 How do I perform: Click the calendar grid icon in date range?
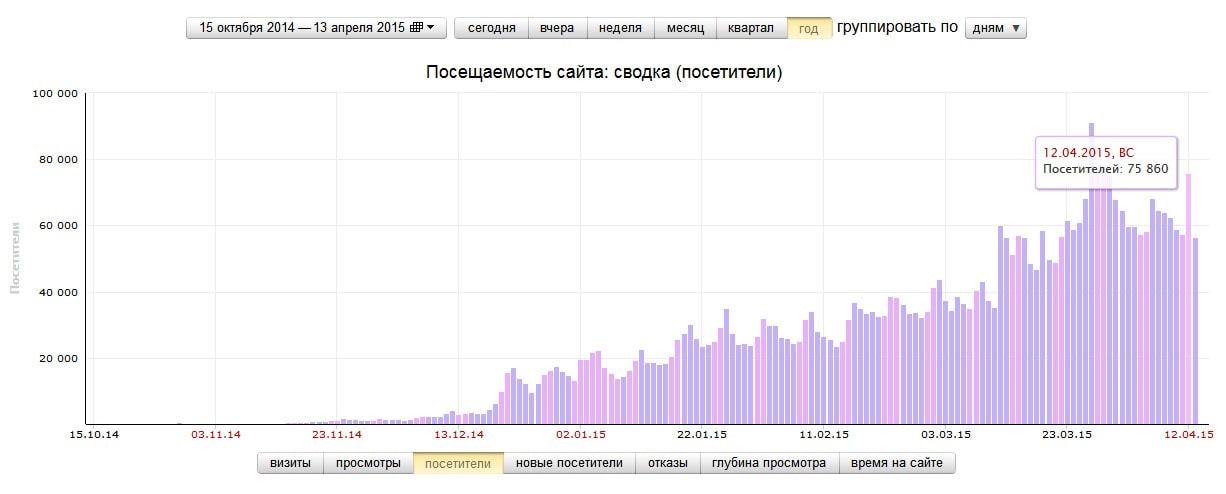pos(416,28)
